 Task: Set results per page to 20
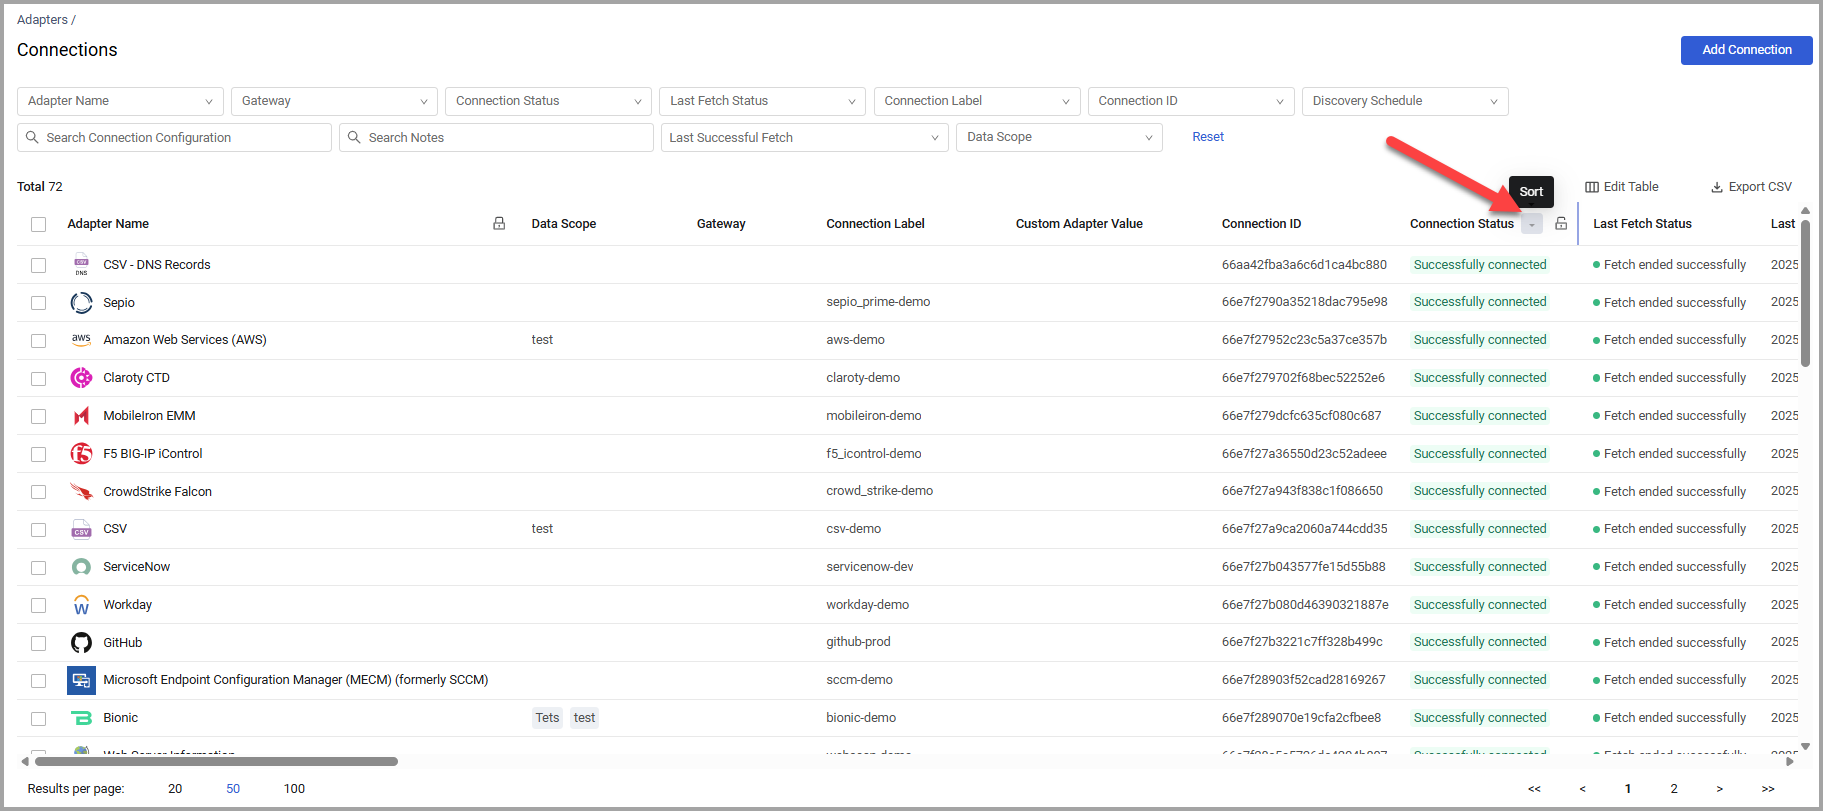[x=175, y=789]
